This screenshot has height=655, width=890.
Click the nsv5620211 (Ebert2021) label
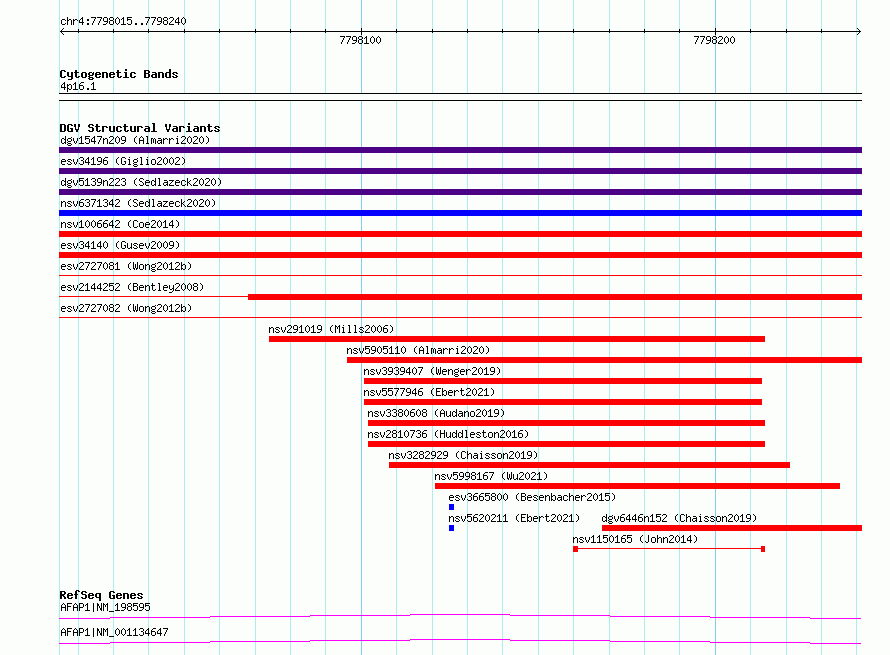click(514, 518)
